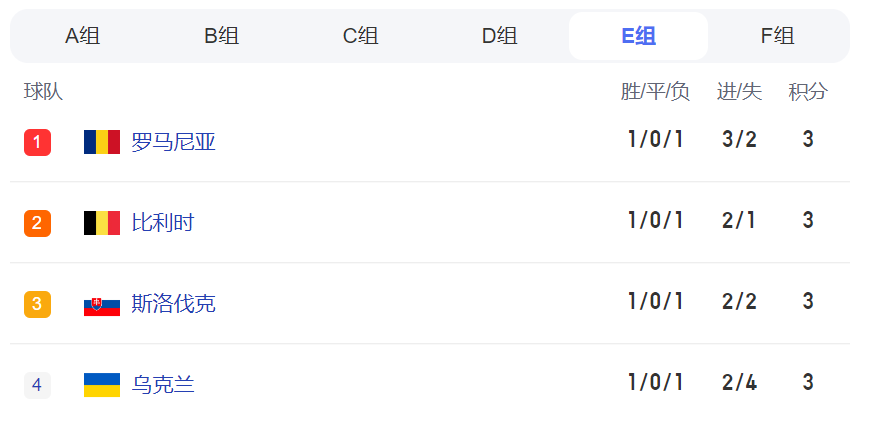Click the Ukraine flag icon
The width and height of the screenshot is (873, 423).
(x=102, y=385)
